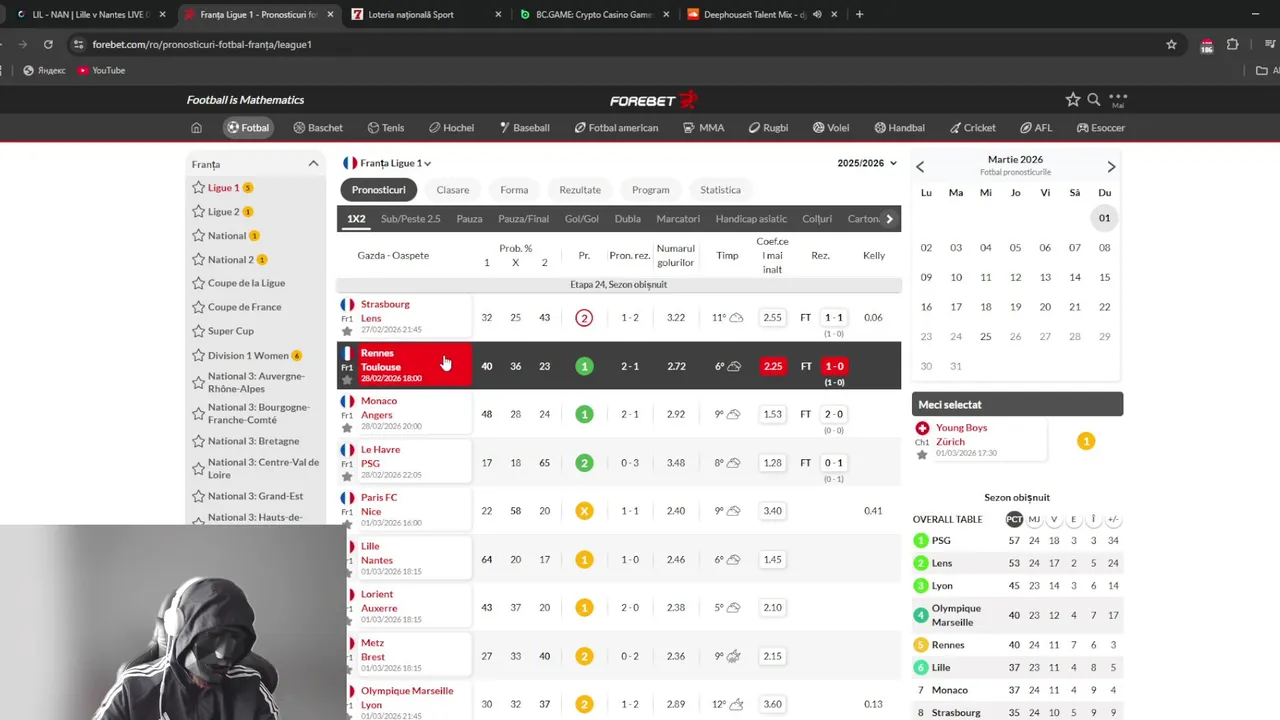The width and height of the screenshot is (1280, 720).
Task: Click the 3.40 odds for Paris FC Nice
Action: click(773, 511)
